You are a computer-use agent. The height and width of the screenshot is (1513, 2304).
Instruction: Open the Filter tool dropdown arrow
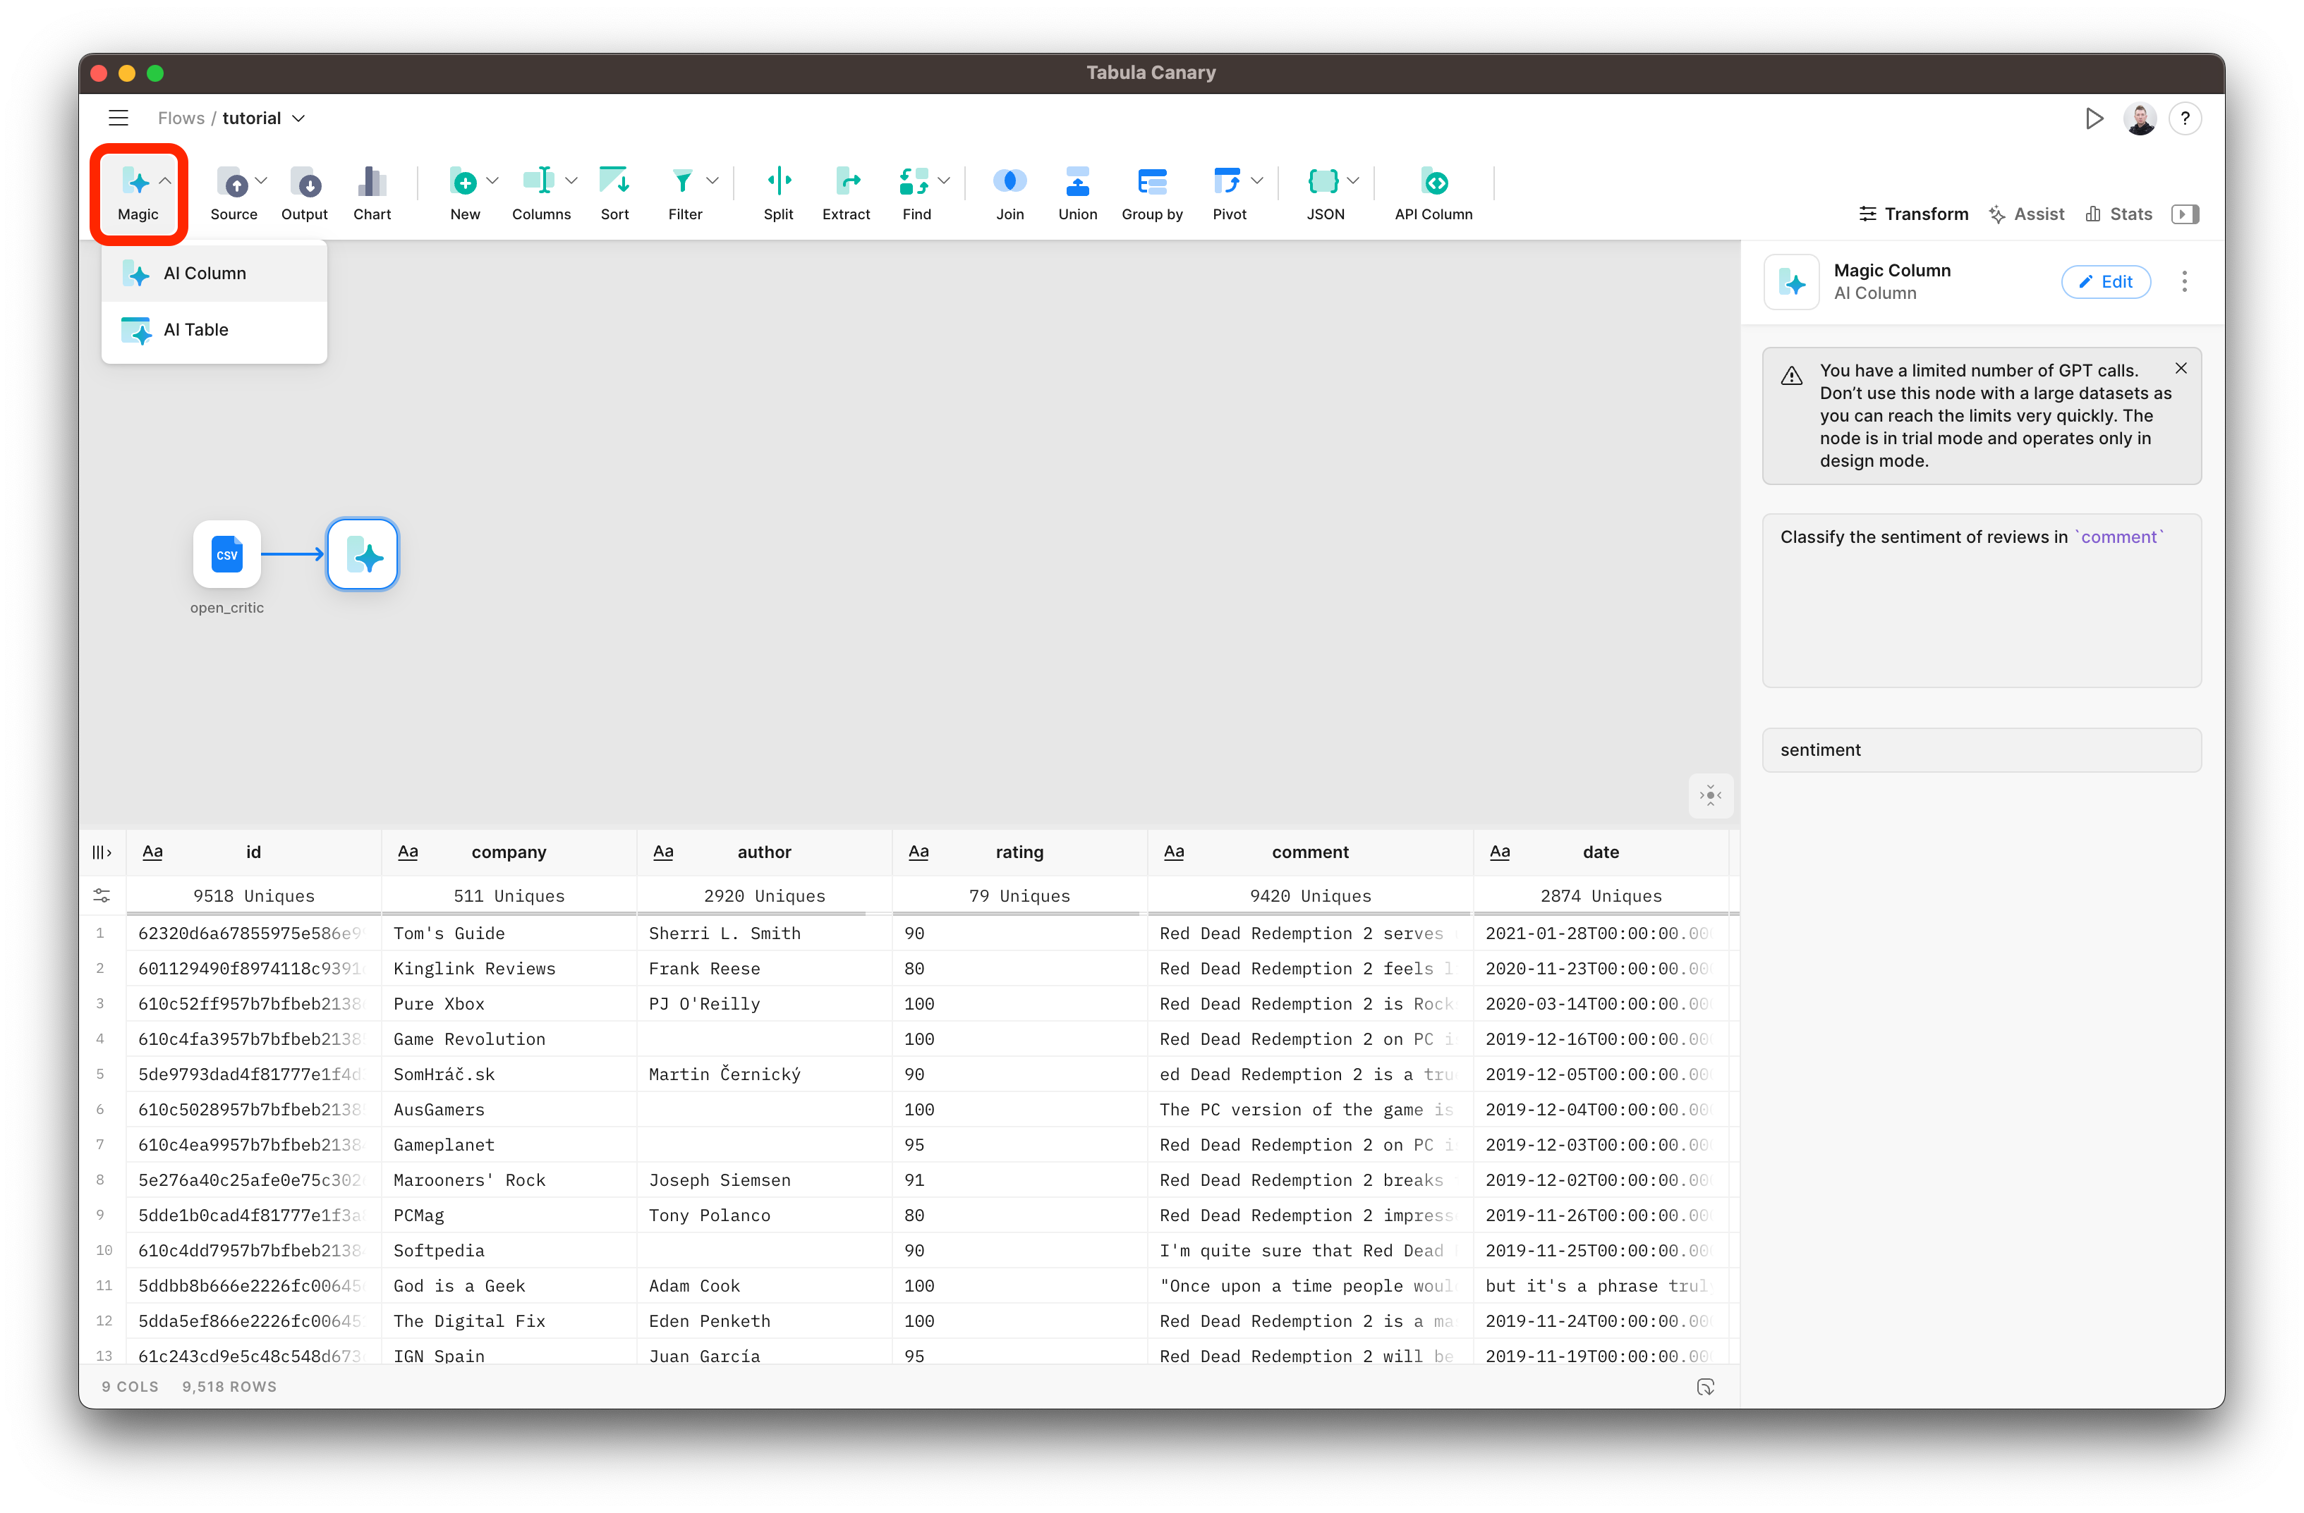tap(712, 181)
